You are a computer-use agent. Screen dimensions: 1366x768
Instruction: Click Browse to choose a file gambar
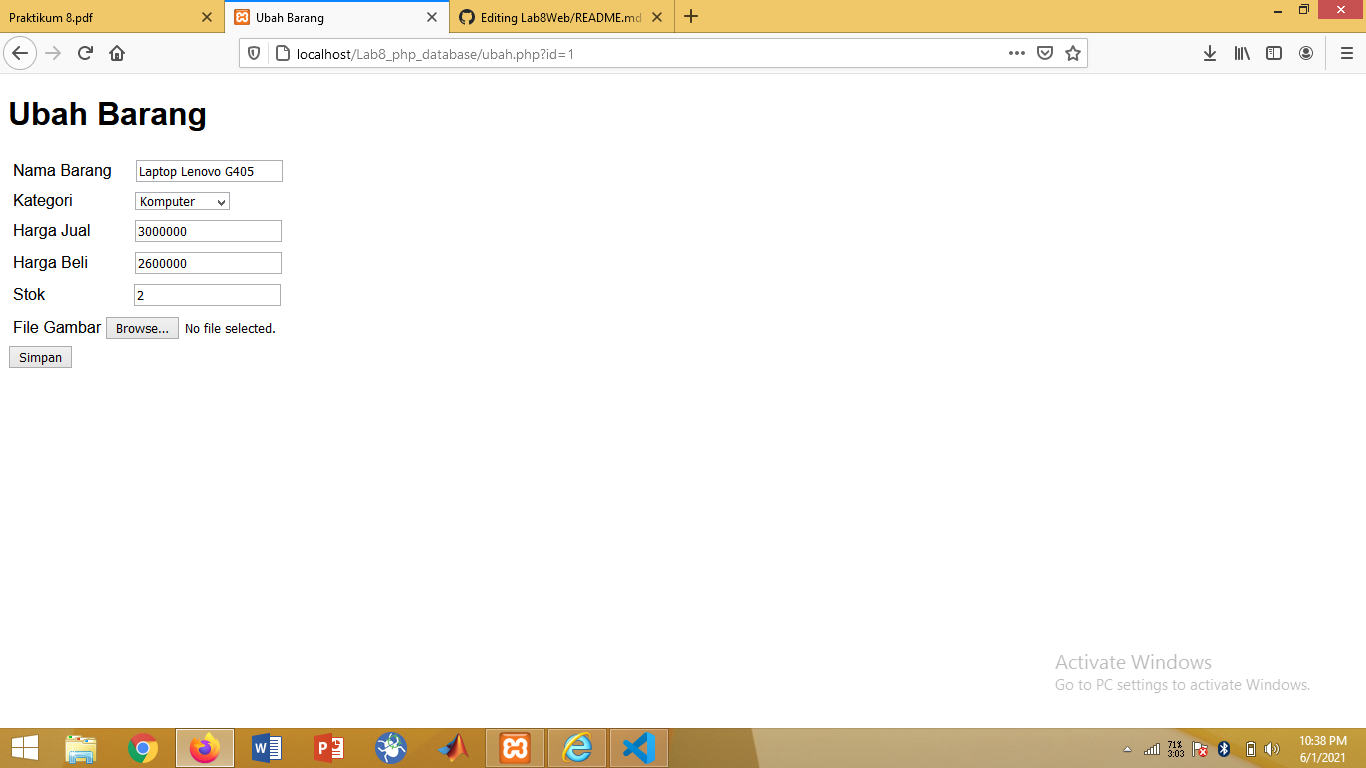click(141, 328)
